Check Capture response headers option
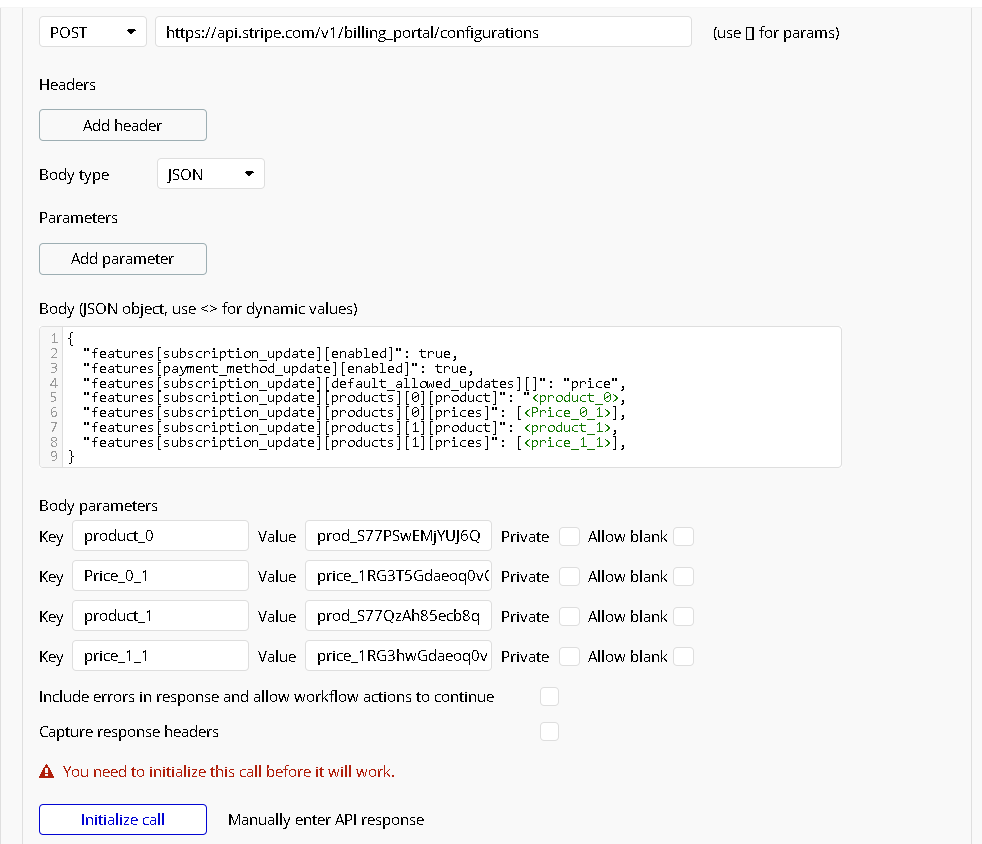The width and height of the screenshot is (982, 844). 549,732
